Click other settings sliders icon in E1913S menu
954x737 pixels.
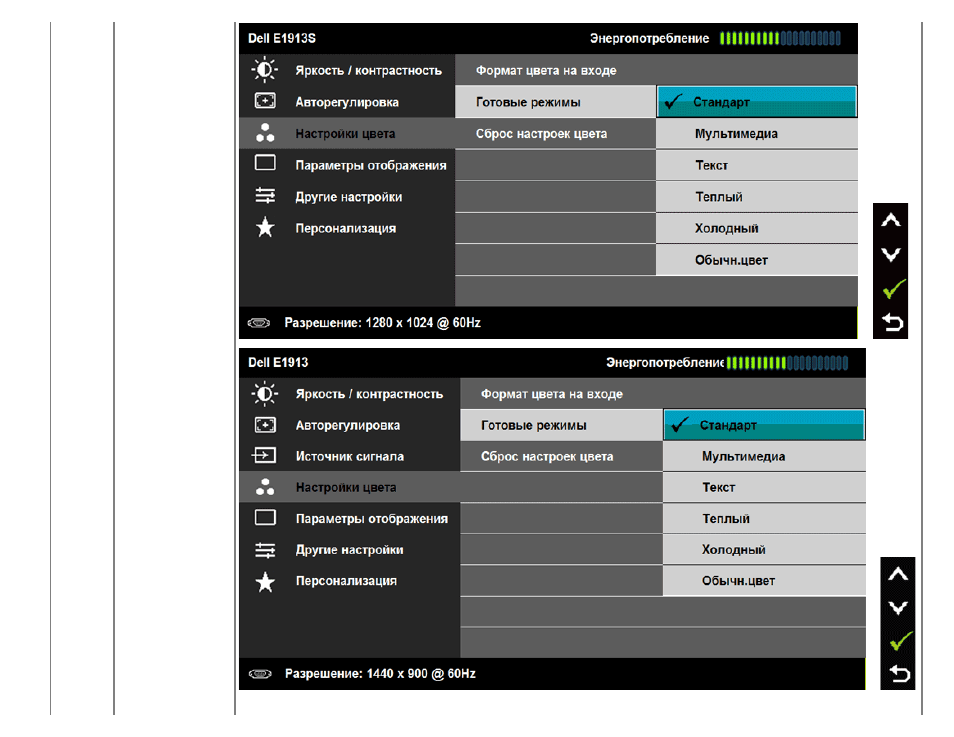265,196
